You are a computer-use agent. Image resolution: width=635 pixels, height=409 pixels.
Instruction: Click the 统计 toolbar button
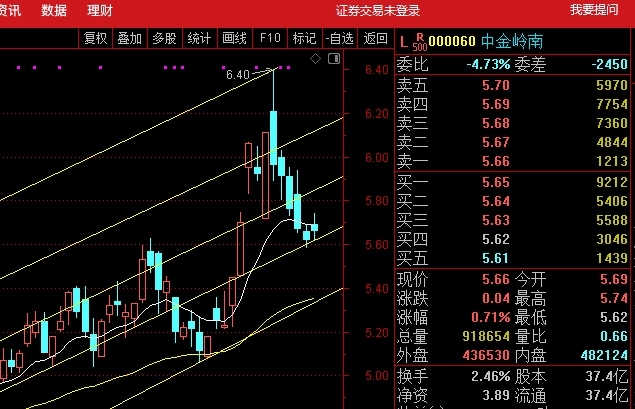pyautogui.click(x=199, y=38)
